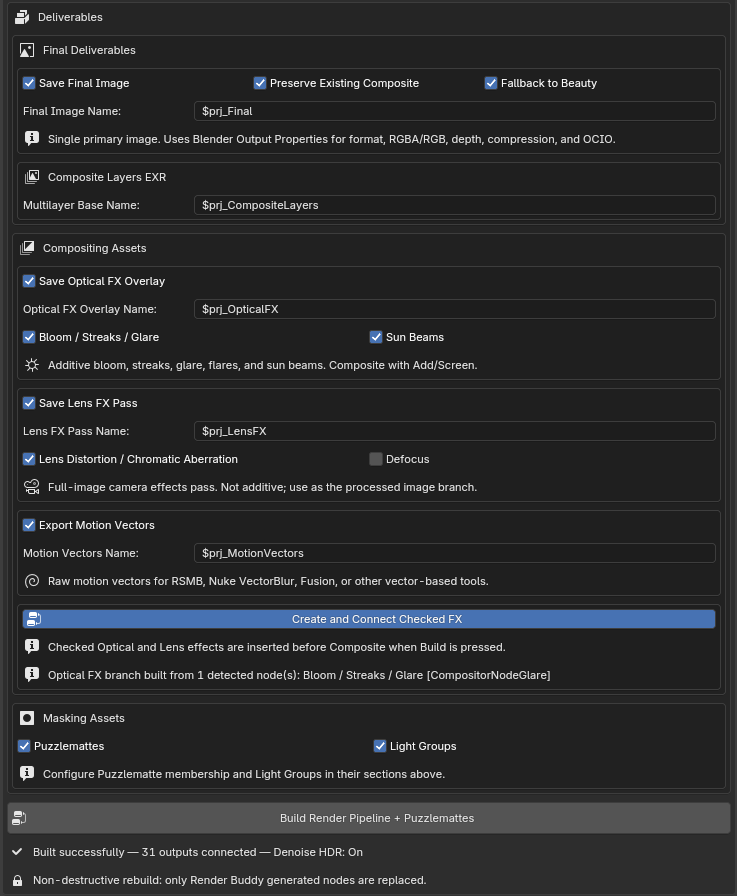
Task: Click the Configure Puzzlematte membership text
Action: 244,774
